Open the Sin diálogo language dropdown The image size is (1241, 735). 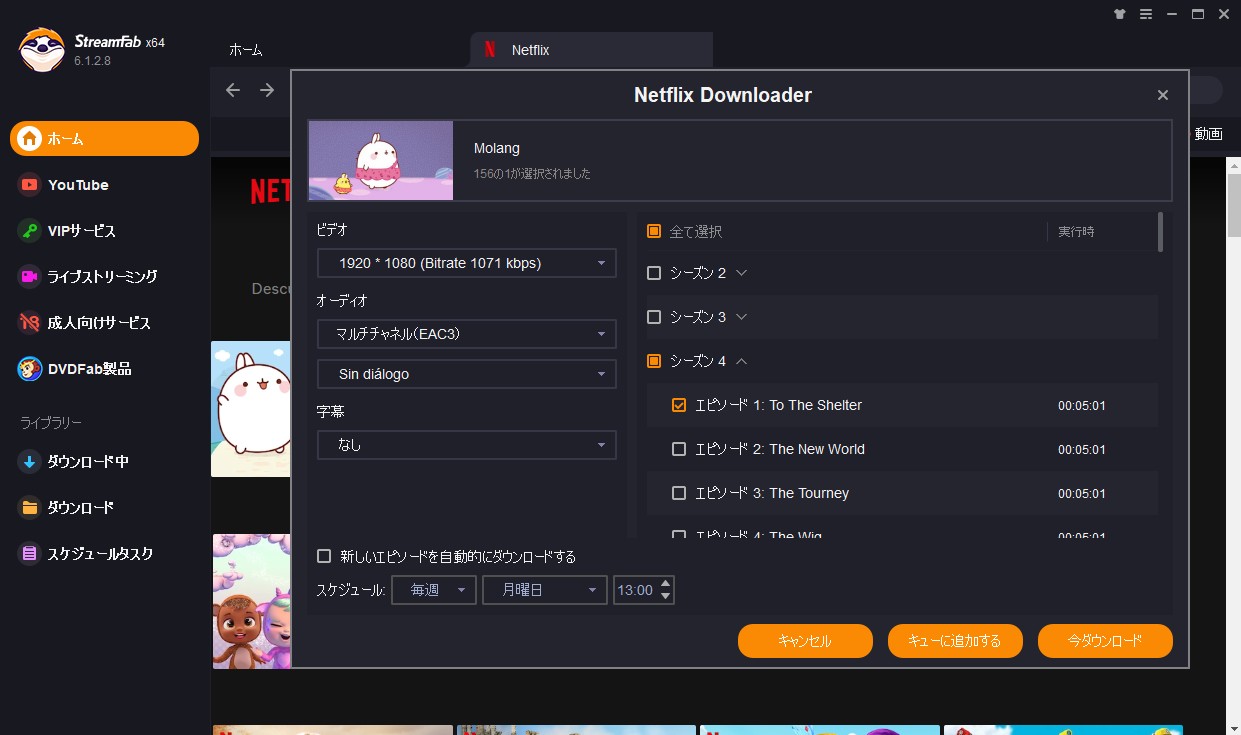pyautogui.click(x=467, y=374)
